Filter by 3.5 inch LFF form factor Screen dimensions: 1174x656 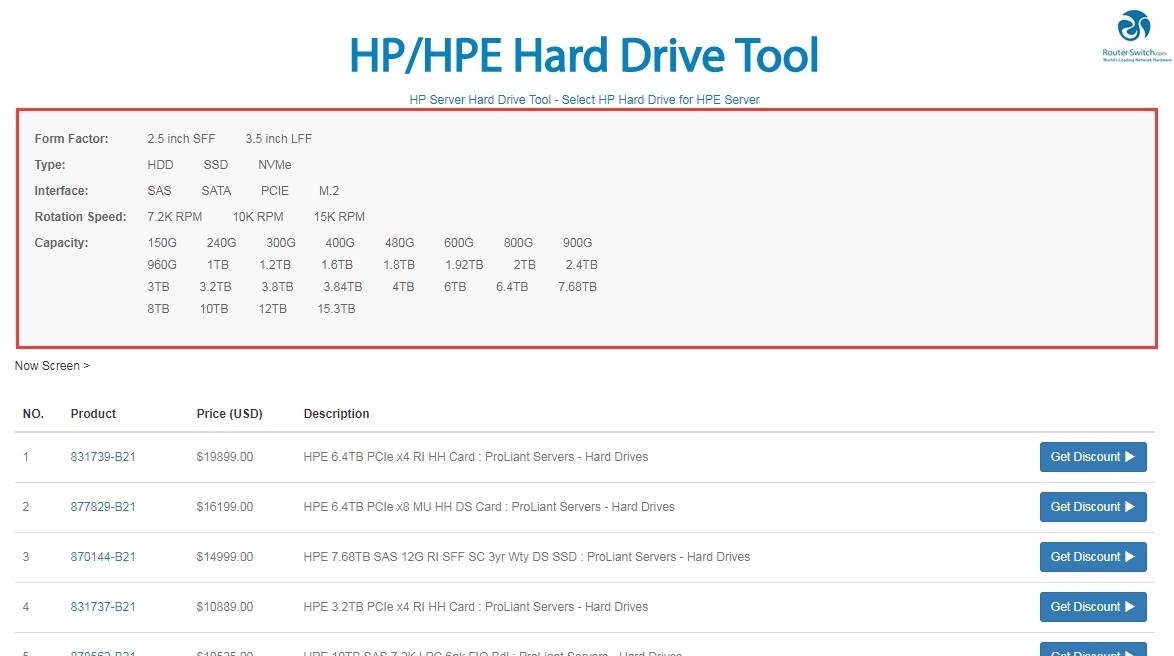279,139
